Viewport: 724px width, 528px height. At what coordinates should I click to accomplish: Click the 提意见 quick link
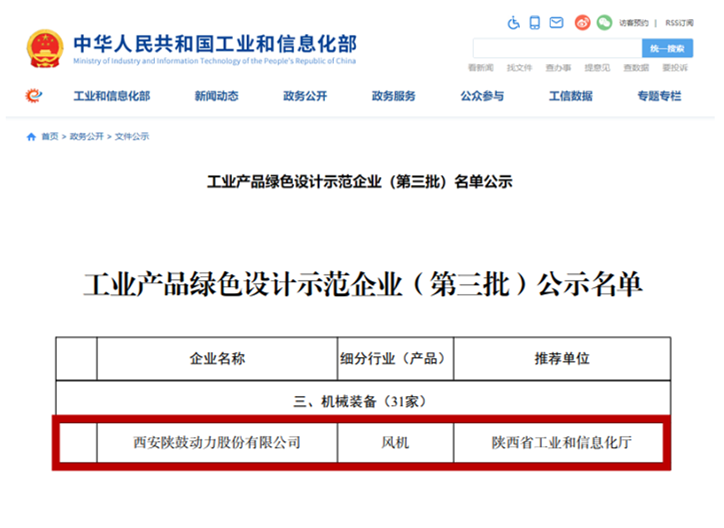[597, 68]
